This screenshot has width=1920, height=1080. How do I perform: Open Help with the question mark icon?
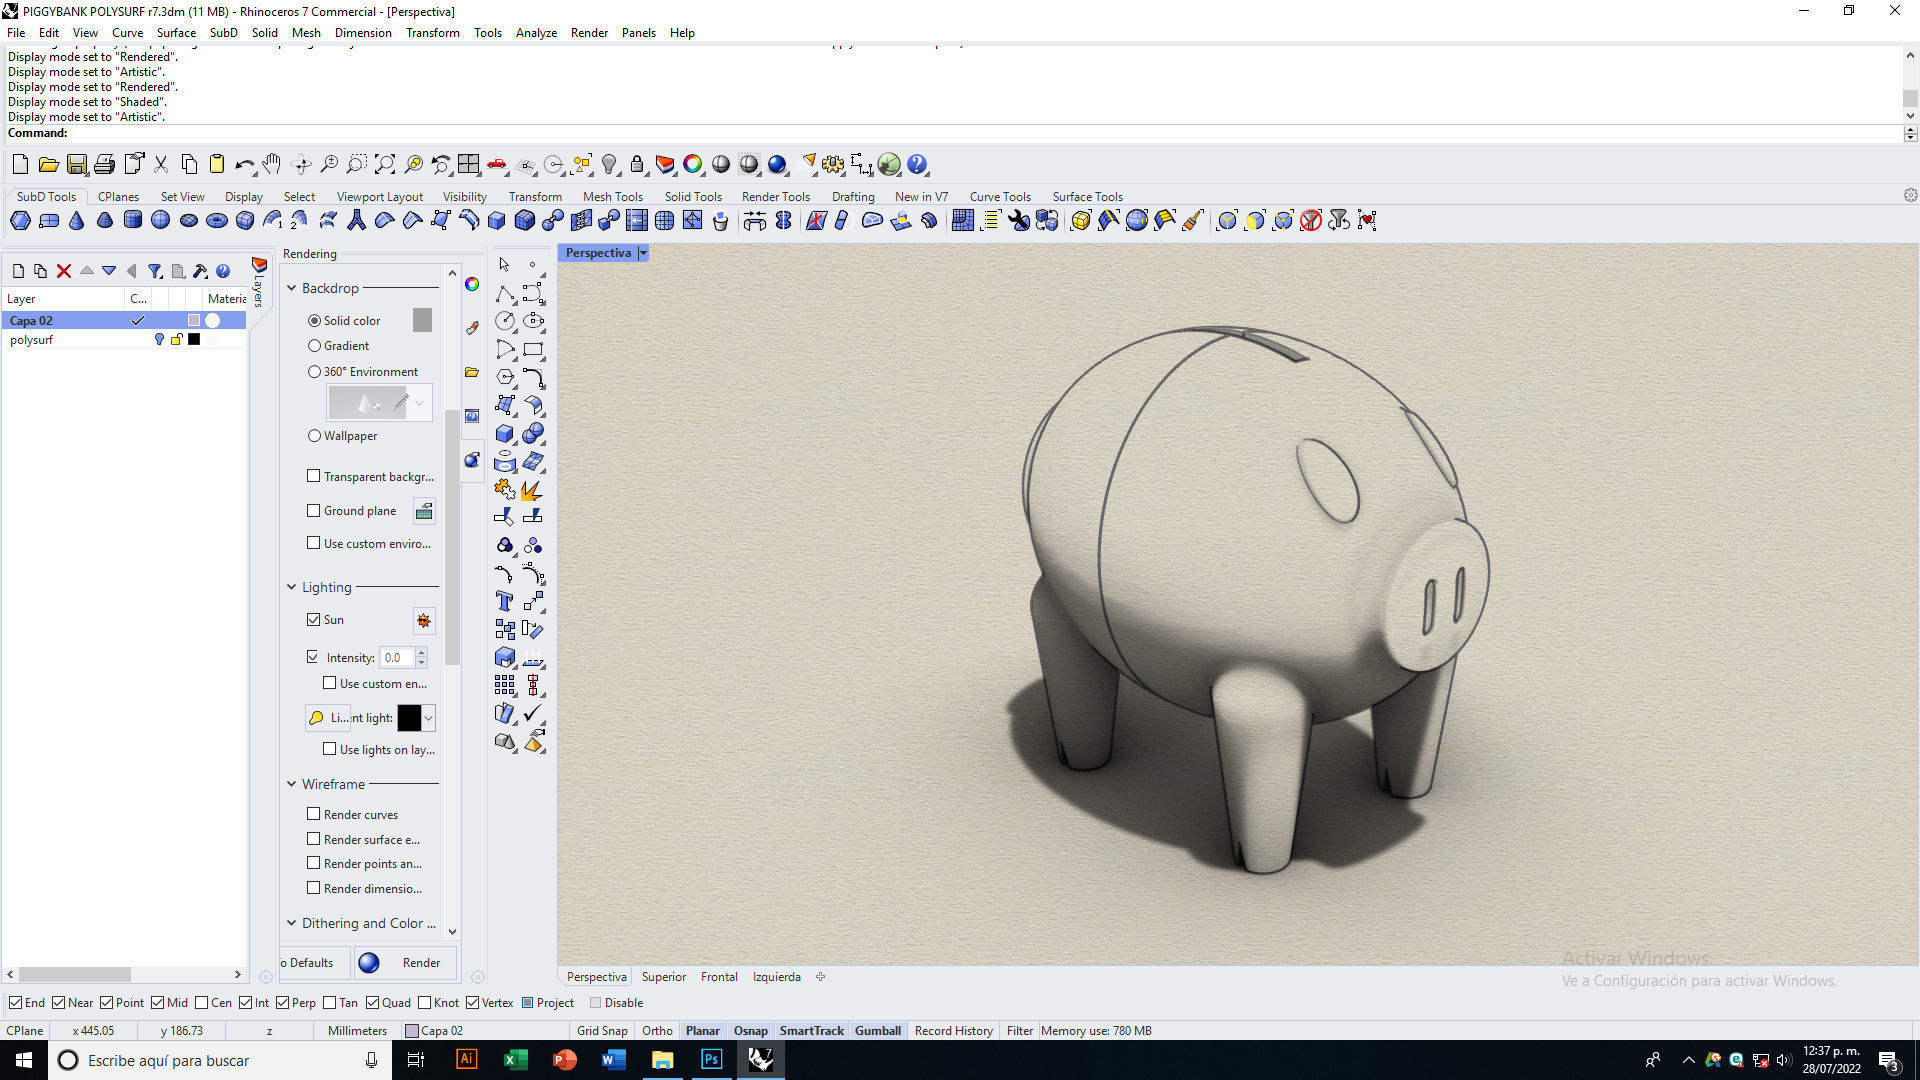[x=917, y=165]
